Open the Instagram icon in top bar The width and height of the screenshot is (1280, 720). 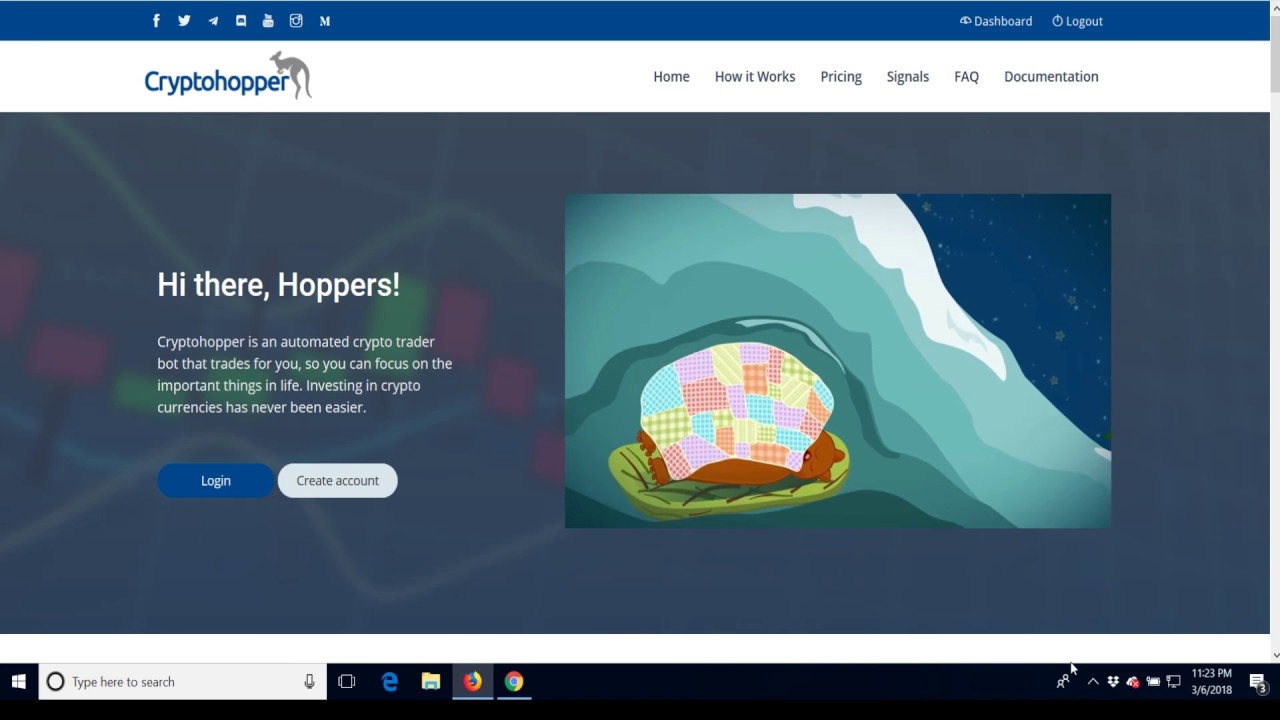tap(296, 20)
